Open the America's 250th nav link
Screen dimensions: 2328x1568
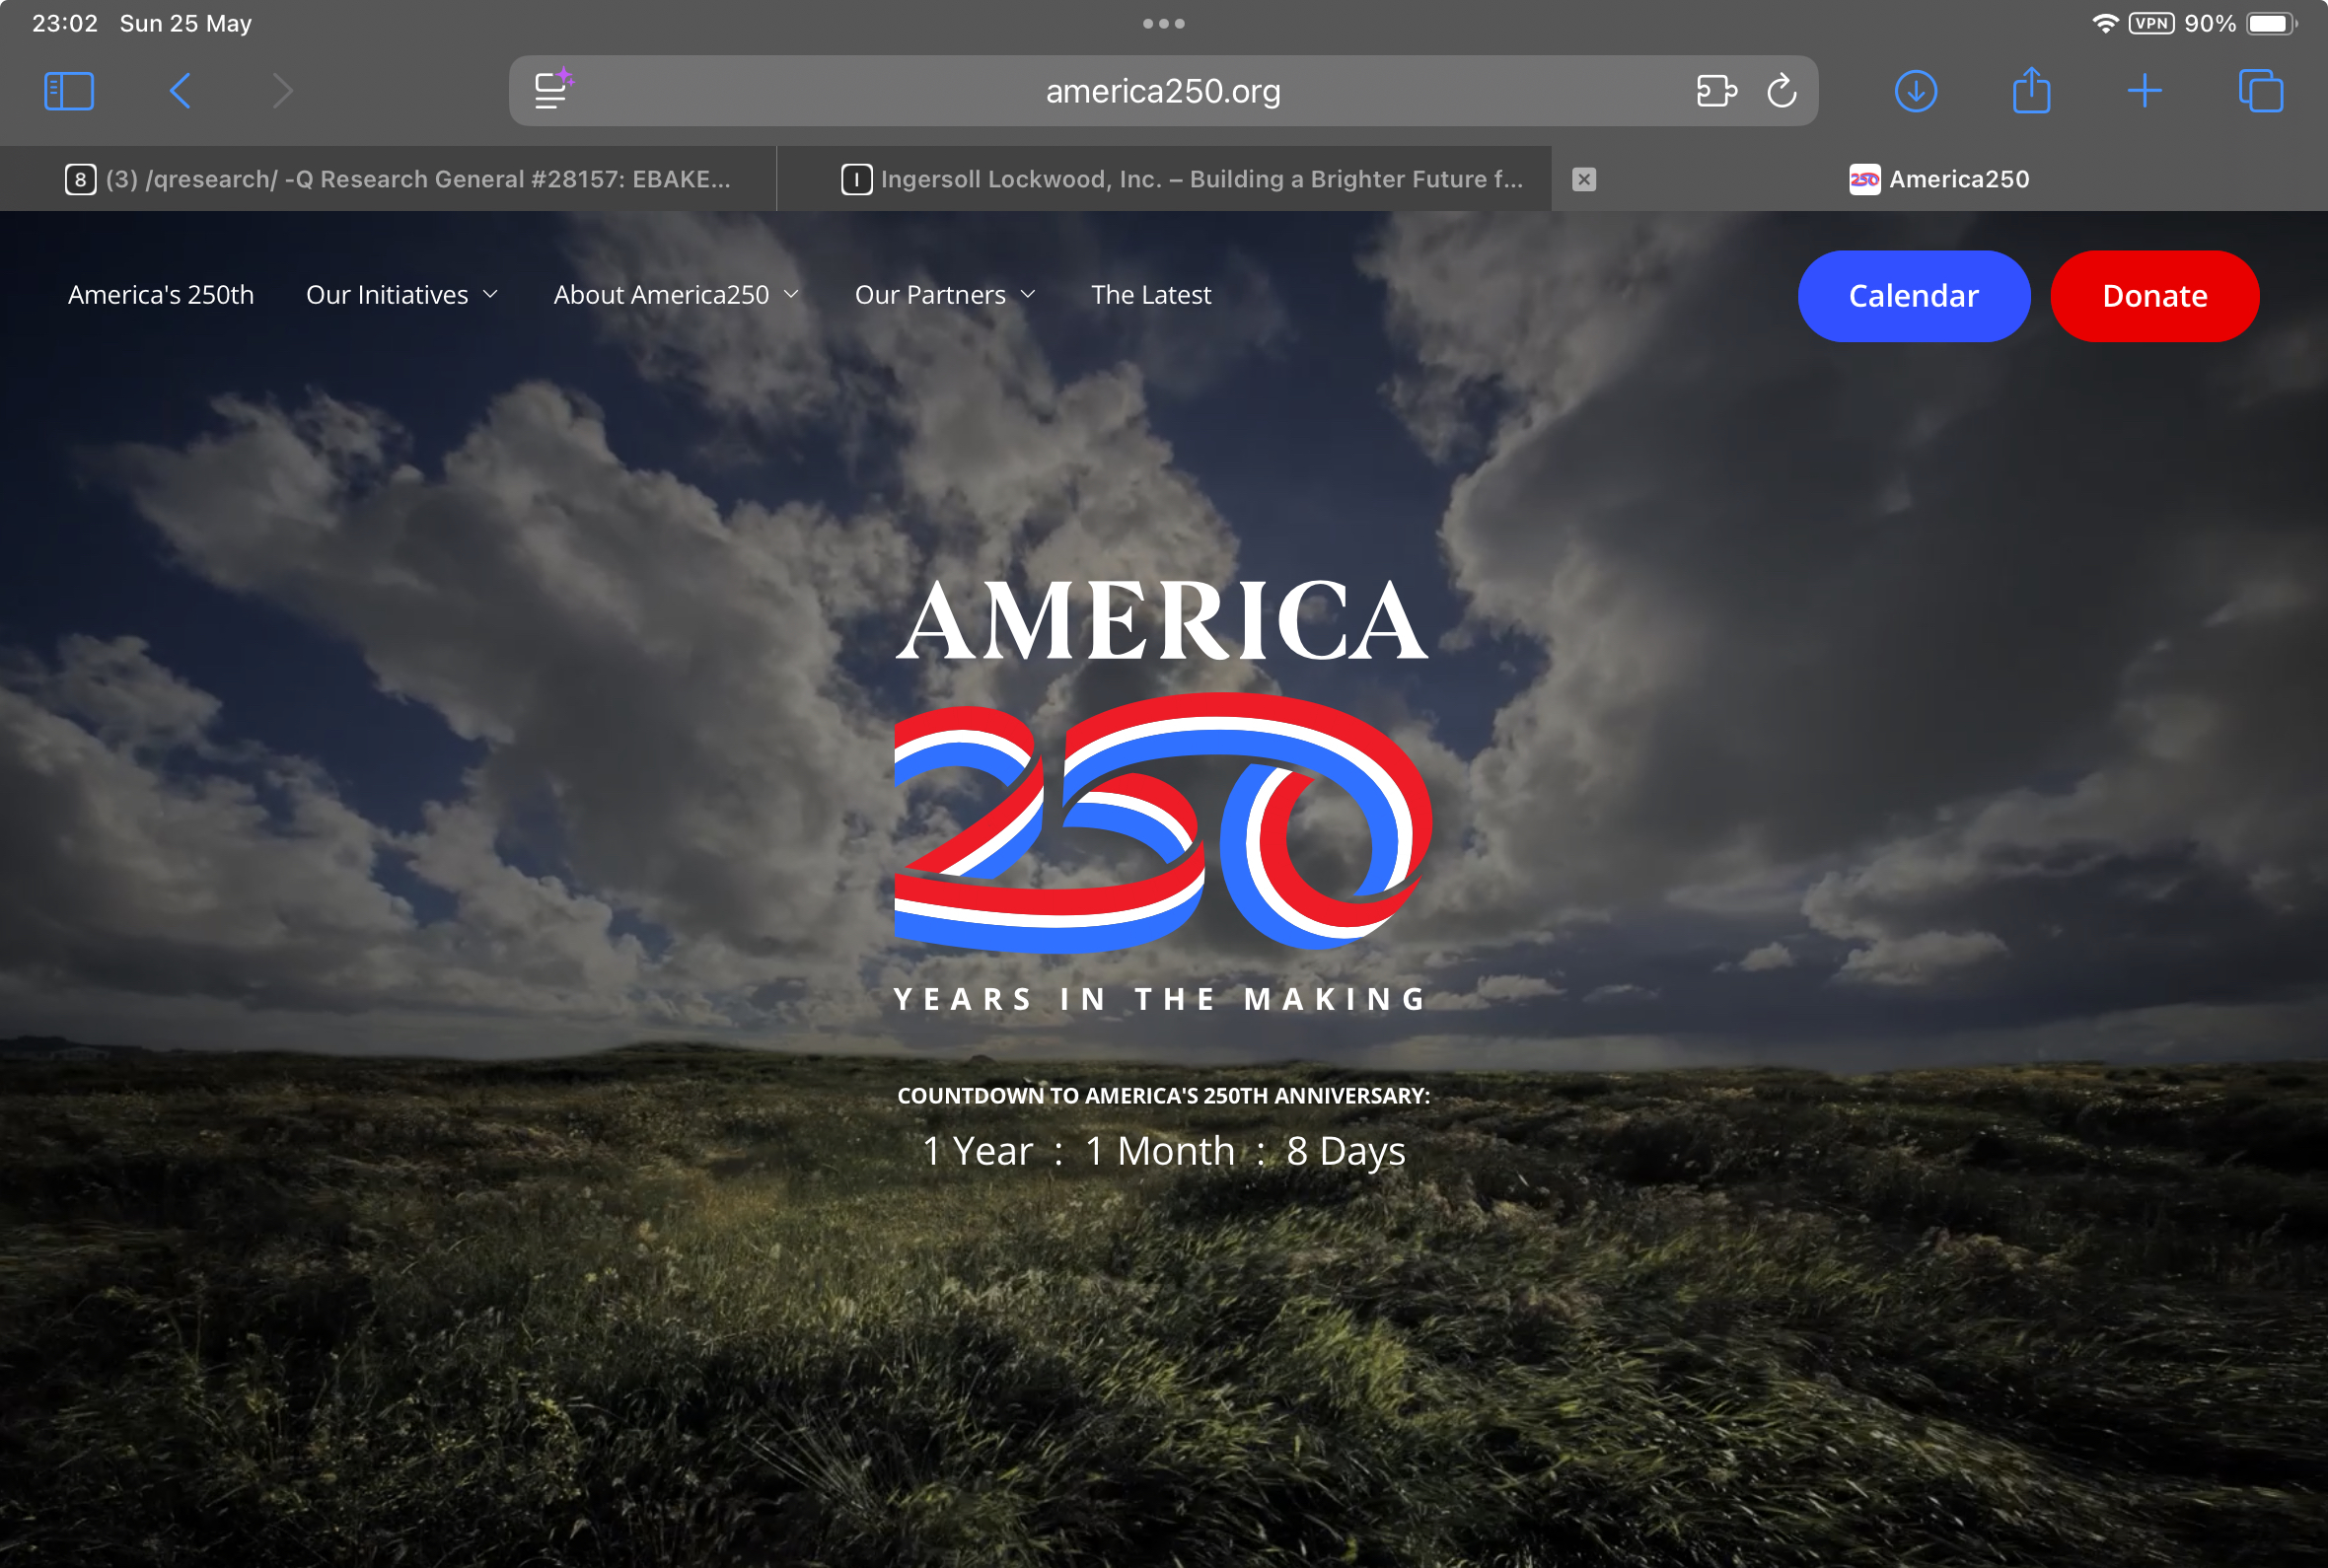pyautogui.click(x=161, y=295)
